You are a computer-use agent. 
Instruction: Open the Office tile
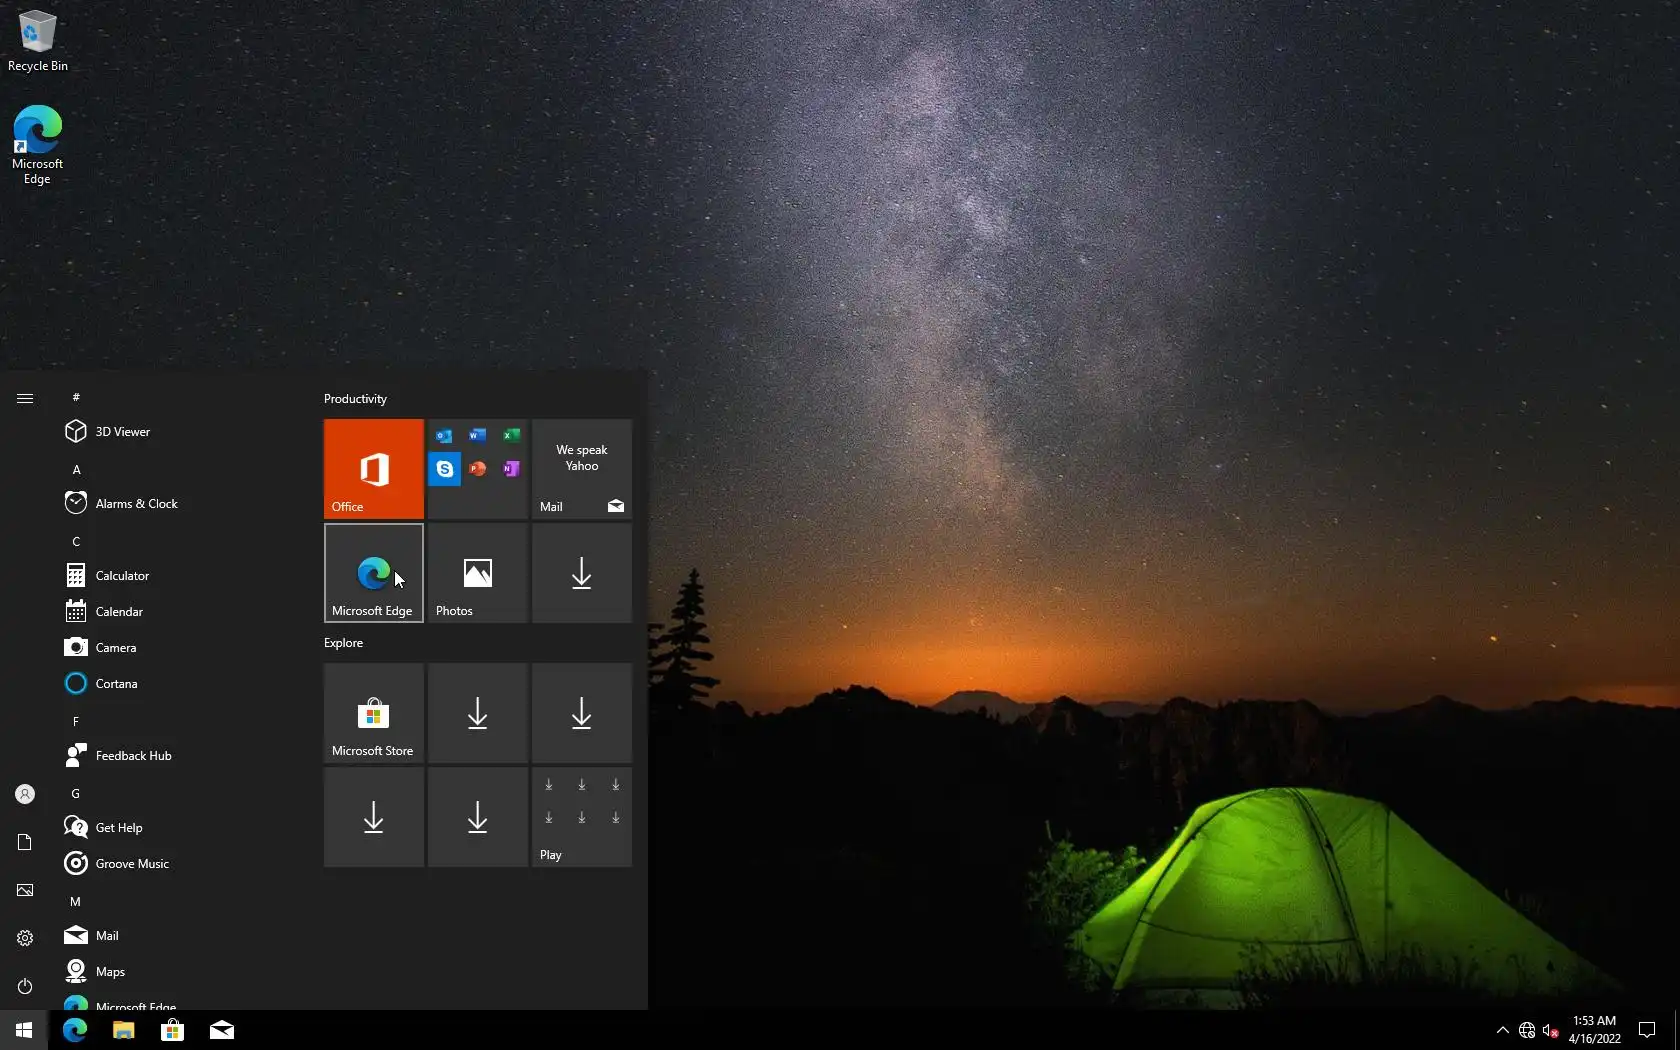point(373,468)
